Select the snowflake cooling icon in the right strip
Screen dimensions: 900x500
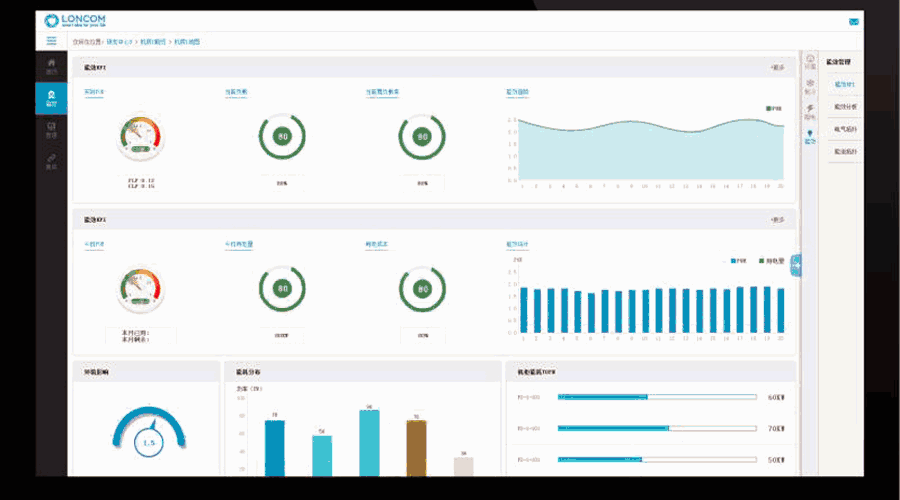(810, 86)
